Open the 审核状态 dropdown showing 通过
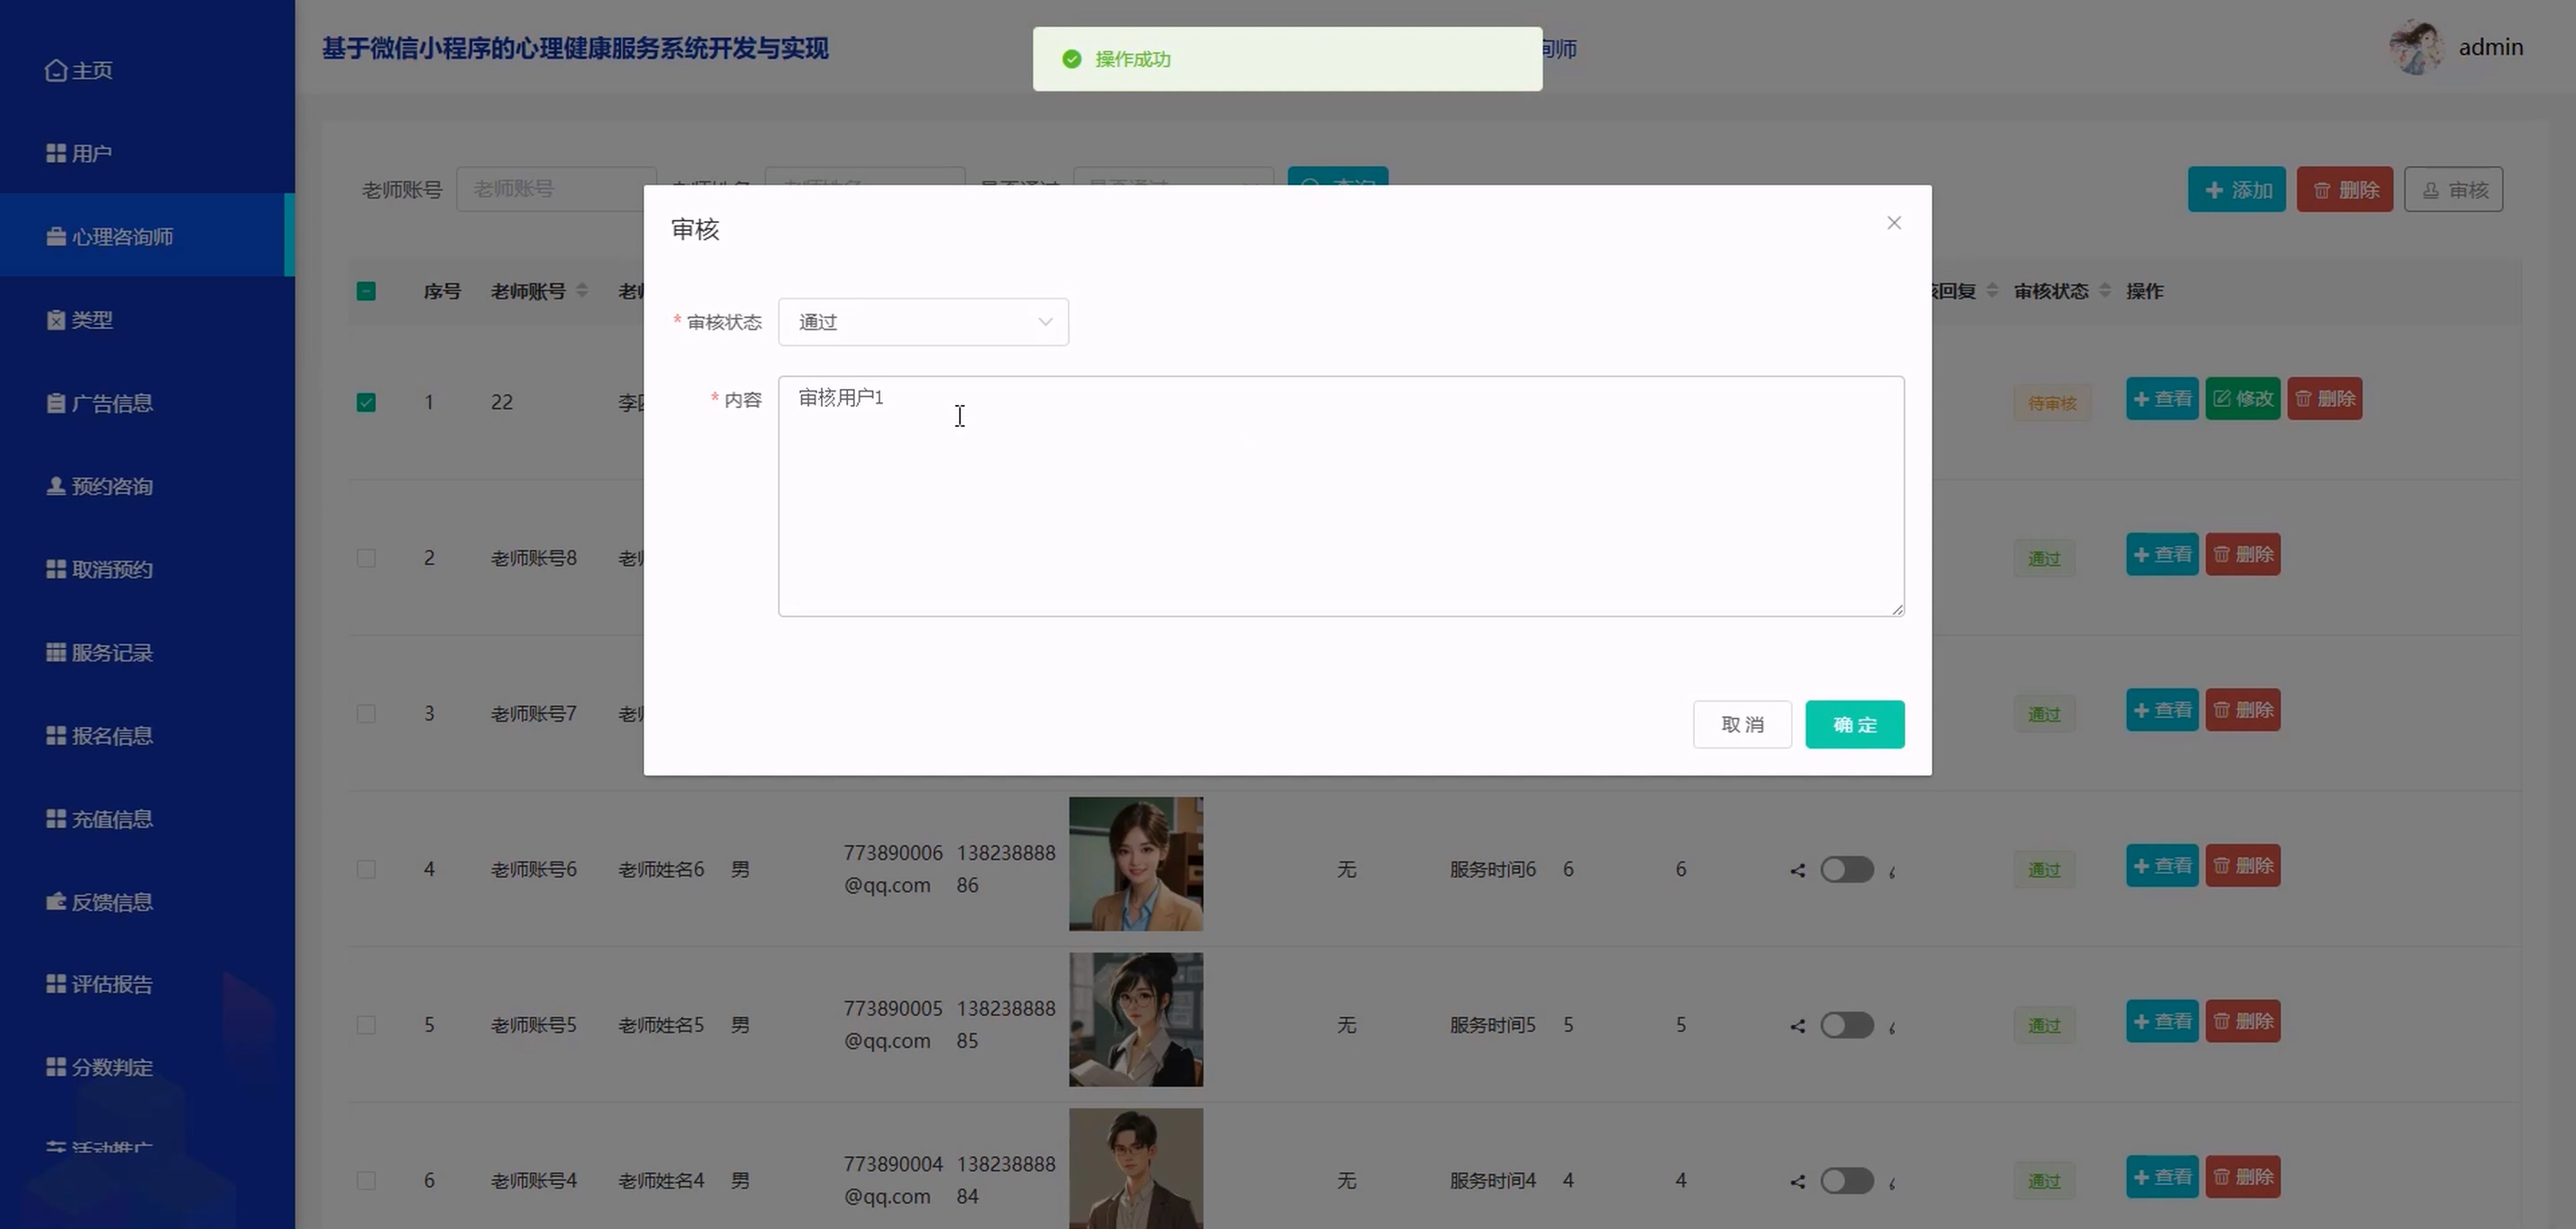Viewport: 2576px width, 1229px height. pos(922,322)
